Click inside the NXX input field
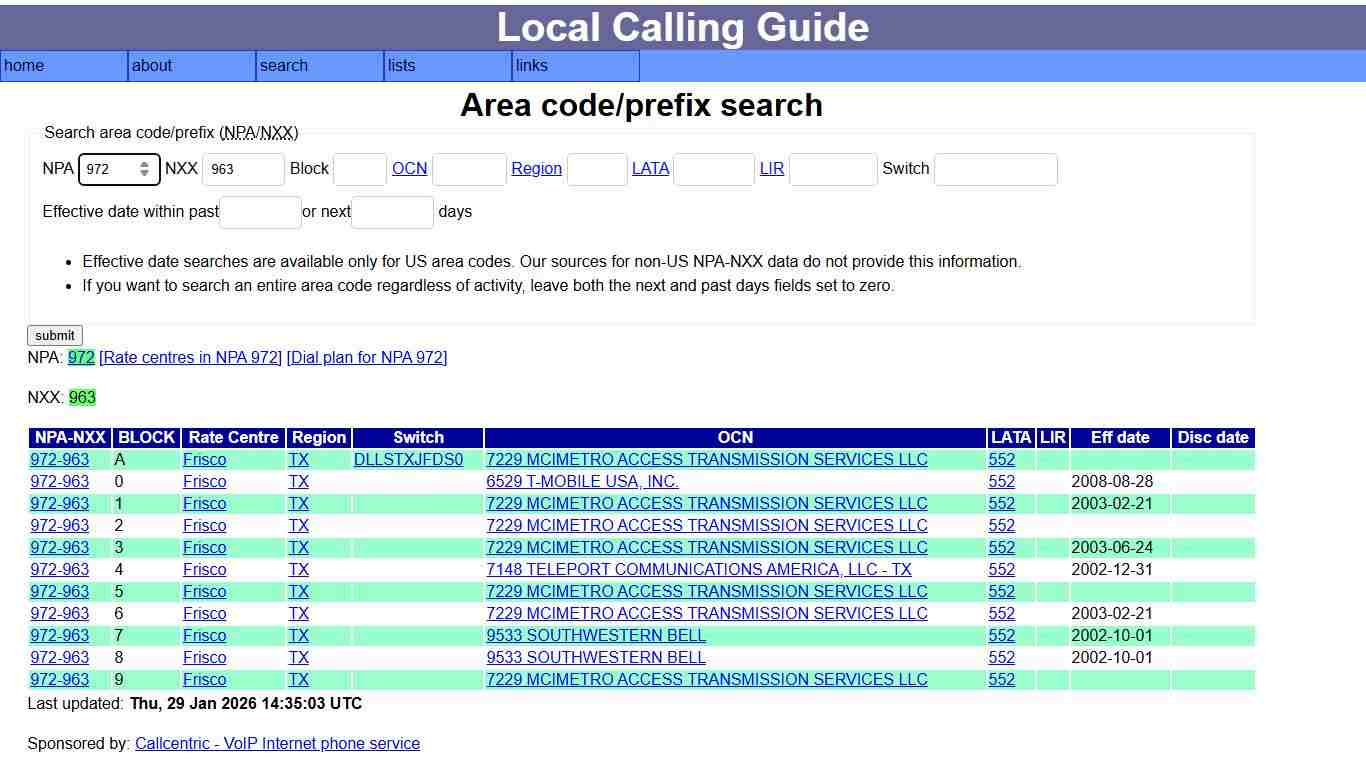This screenshot has height=768, width=1366. coord(243,169)
